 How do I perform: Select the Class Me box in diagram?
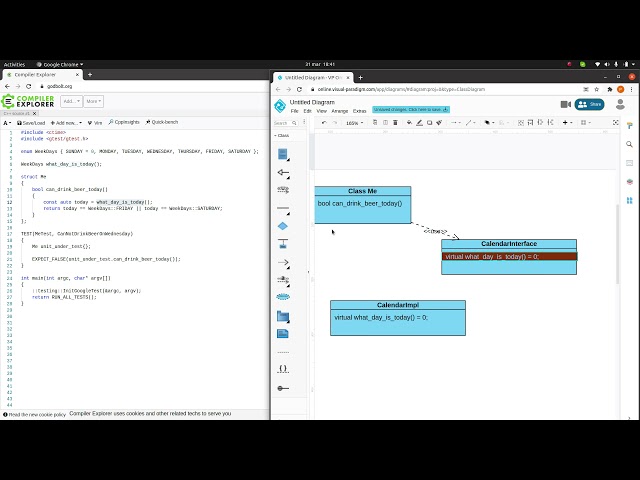coord(362,205)
